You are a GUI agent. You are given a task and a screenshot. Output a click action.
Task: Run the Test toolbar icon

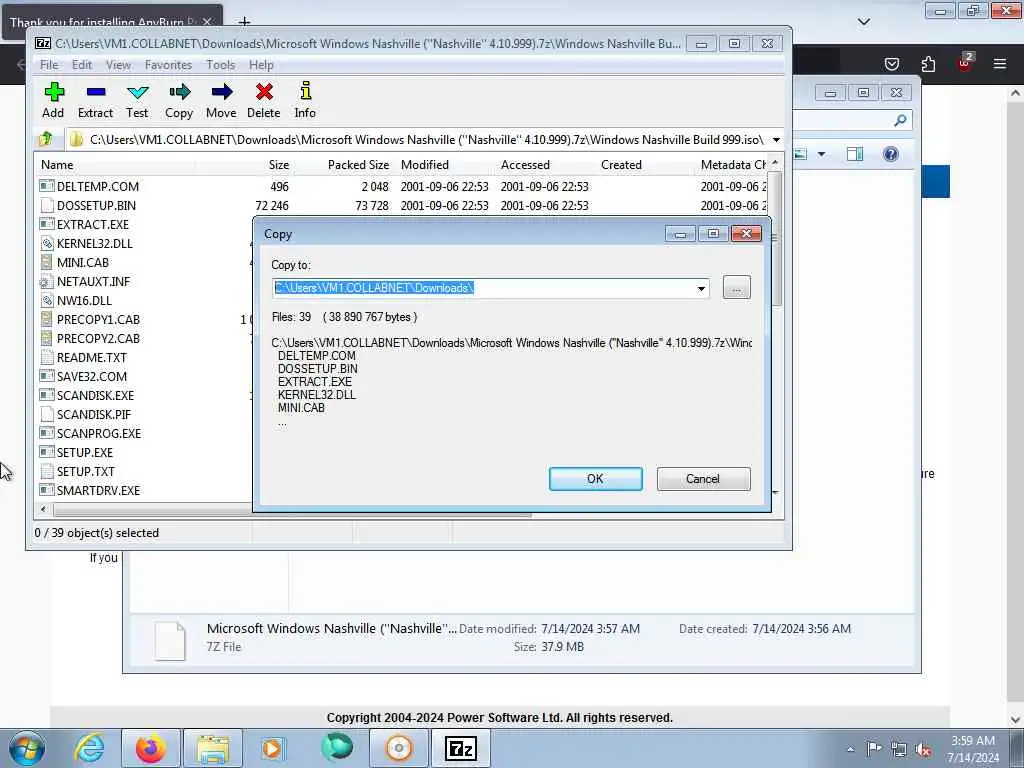point(137,100)
